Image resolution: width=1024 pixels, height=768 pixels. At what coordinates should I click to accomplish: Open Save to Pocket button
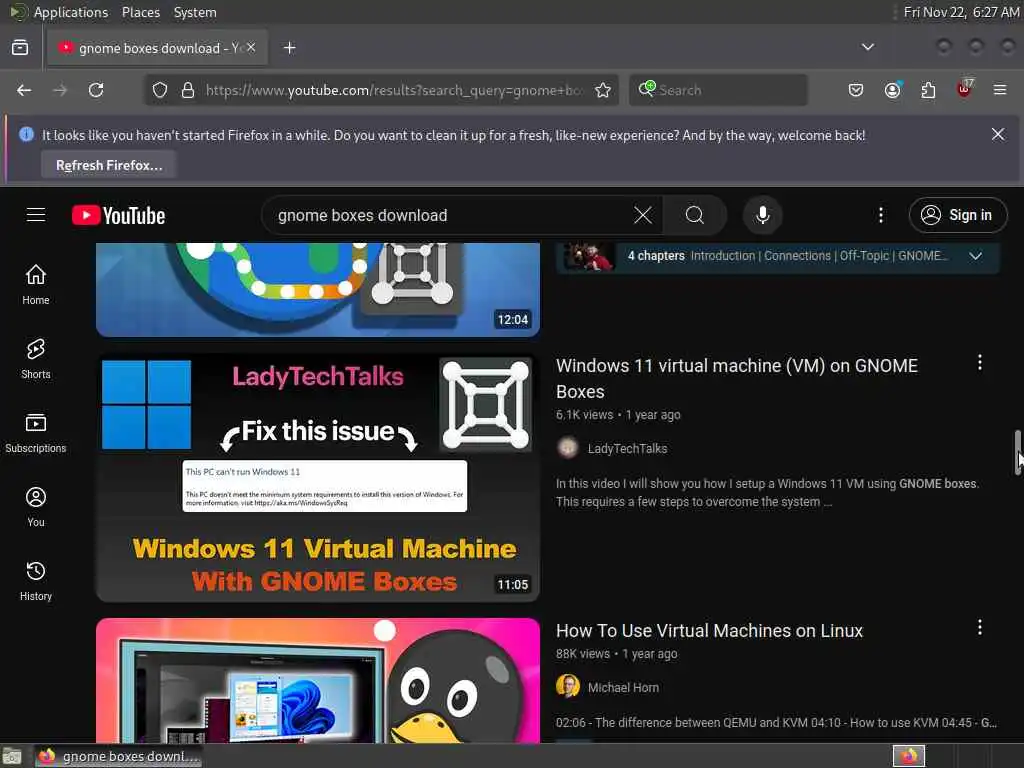tap(856, 90)
